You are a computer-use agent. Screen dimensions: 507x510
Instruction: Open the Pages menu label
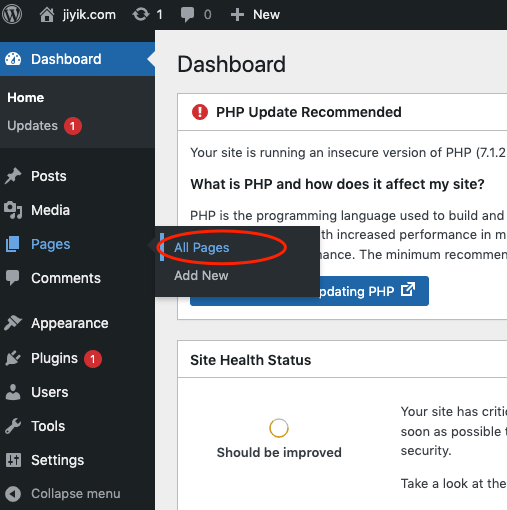[51, 244]
